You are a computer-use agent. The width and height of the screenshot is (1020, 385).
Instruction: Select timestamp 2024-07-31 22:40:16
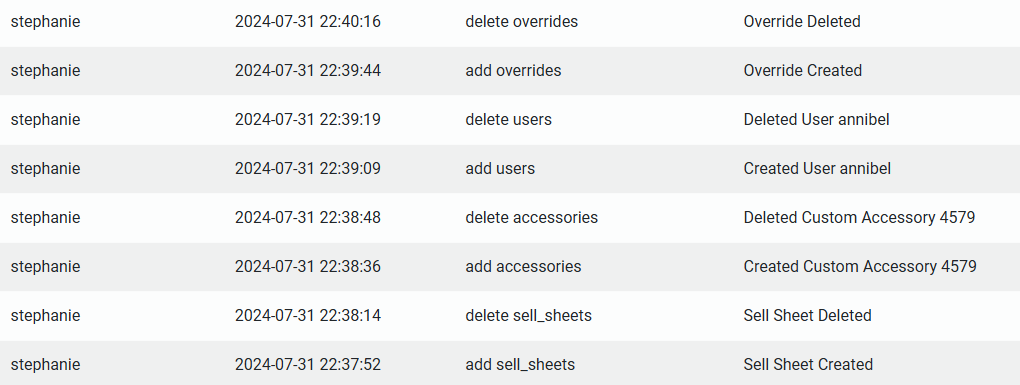tap(308, 21)
